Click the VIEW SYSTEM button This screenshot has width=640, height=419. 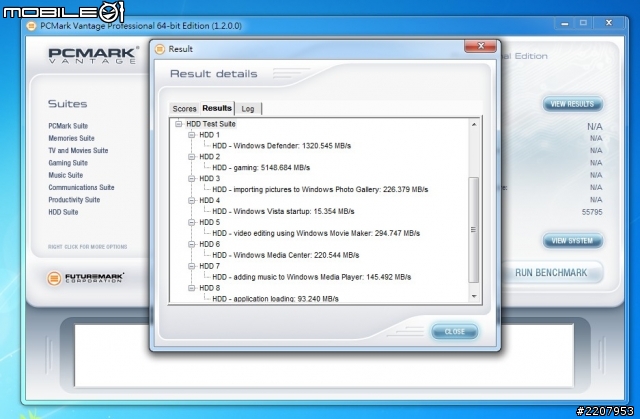(572, 241)
